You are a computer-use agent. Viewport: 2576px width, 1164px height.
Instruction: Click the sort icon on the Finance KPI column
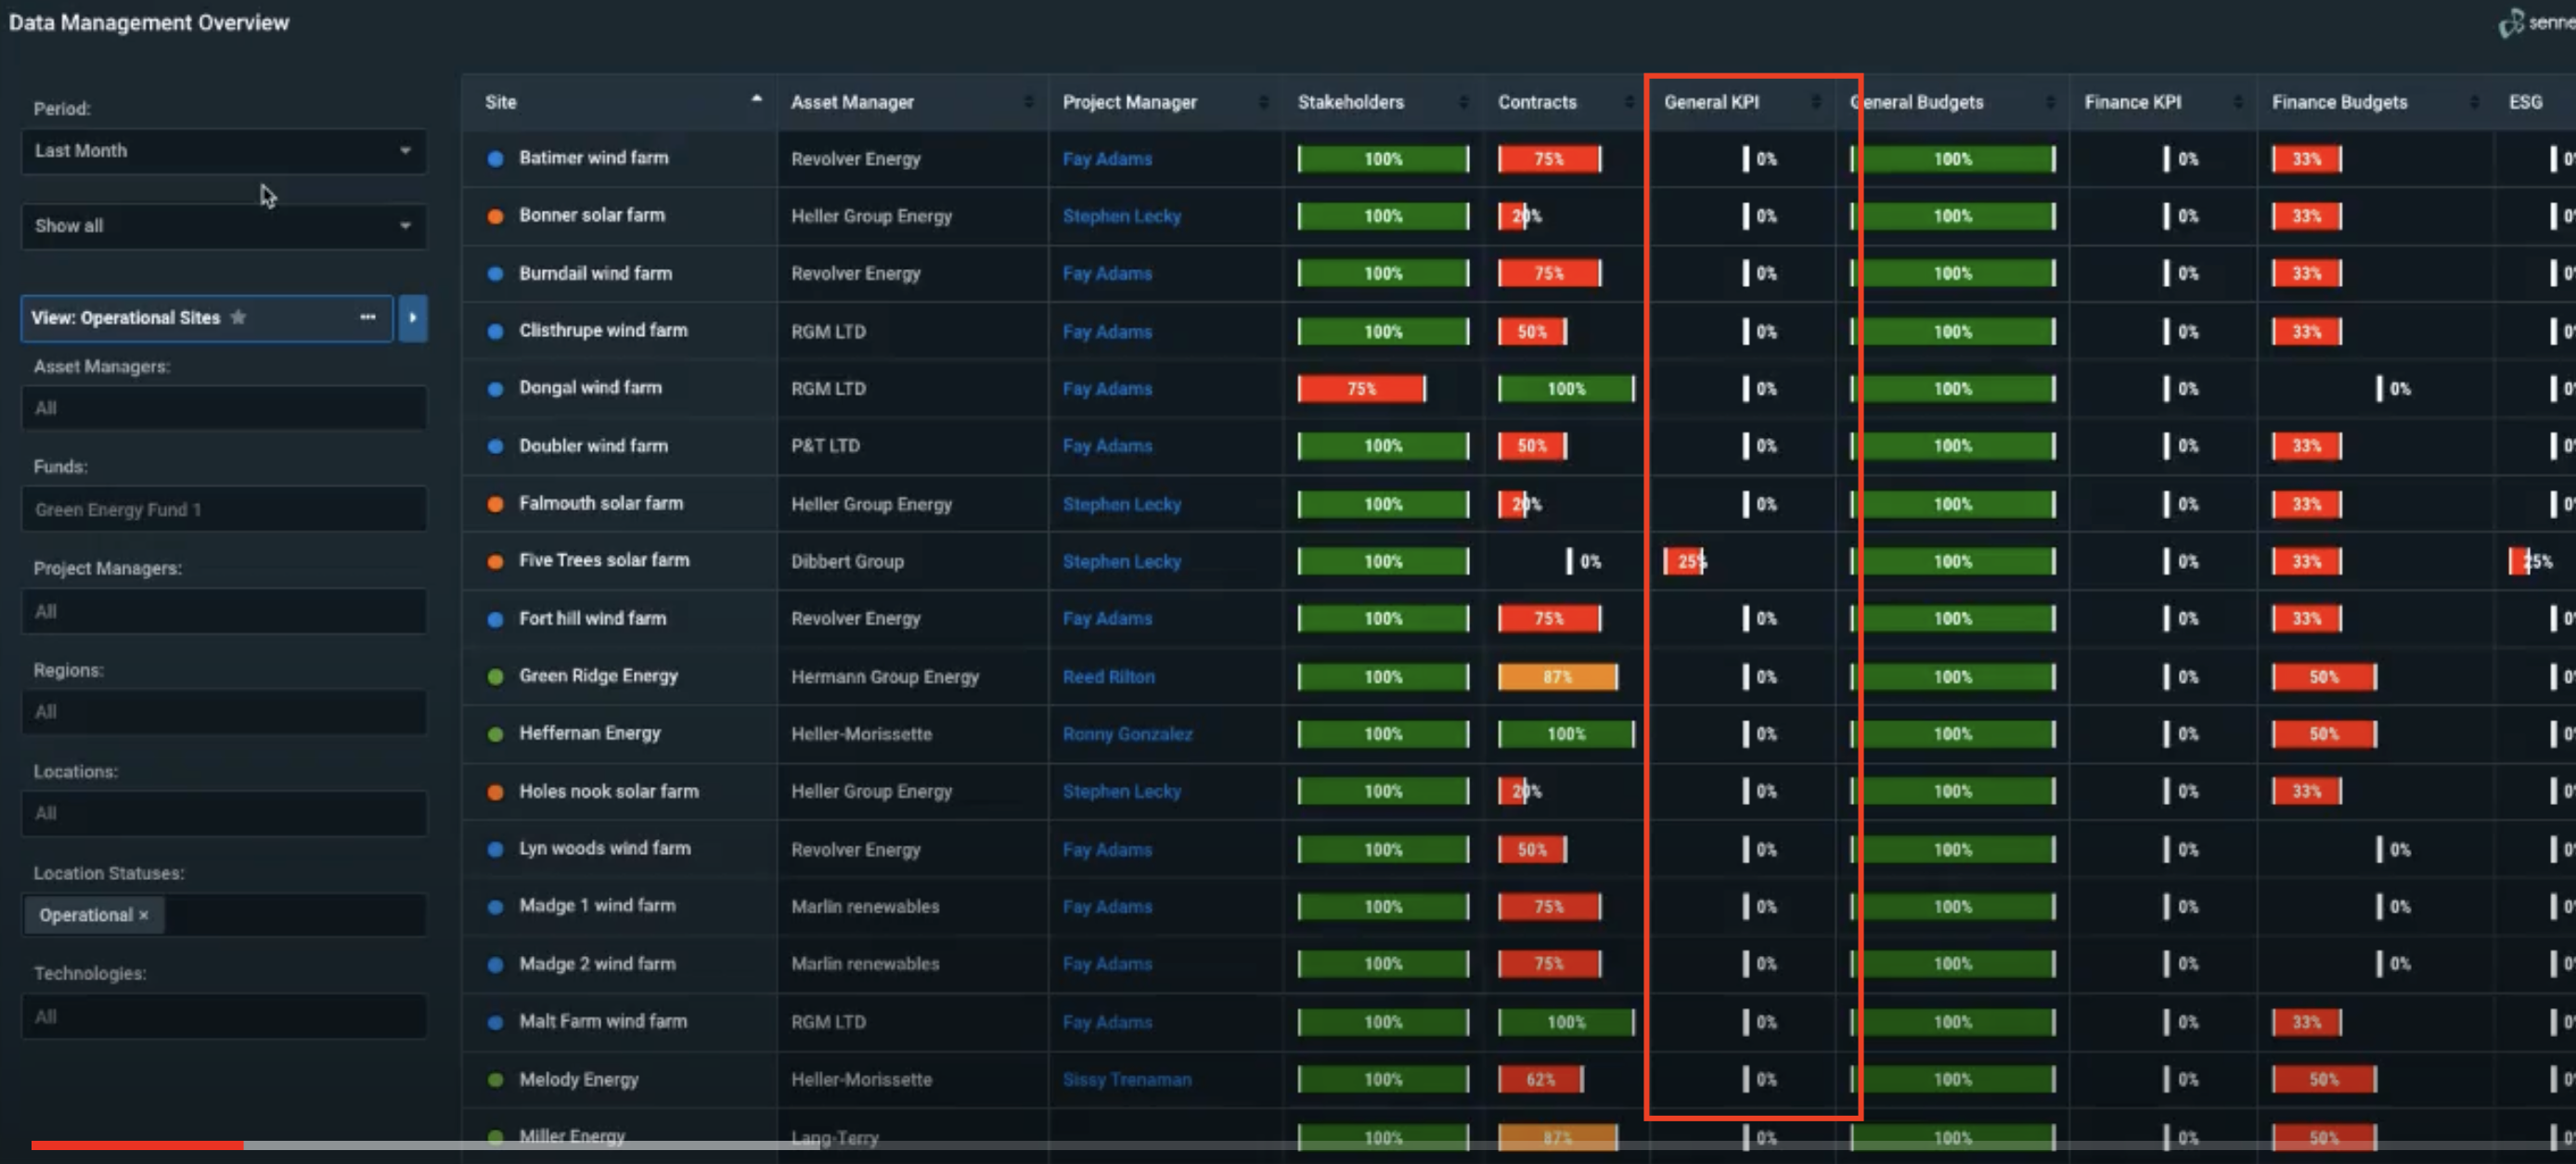coord(2237,102)
